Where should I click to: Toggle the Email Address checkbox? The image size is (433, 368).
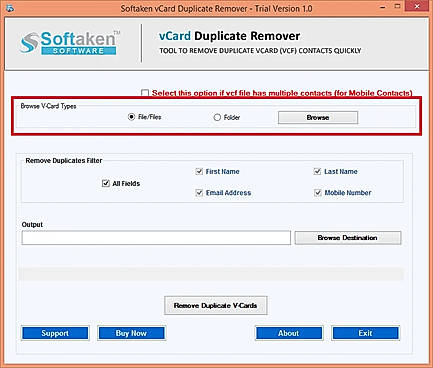point(199,193)
